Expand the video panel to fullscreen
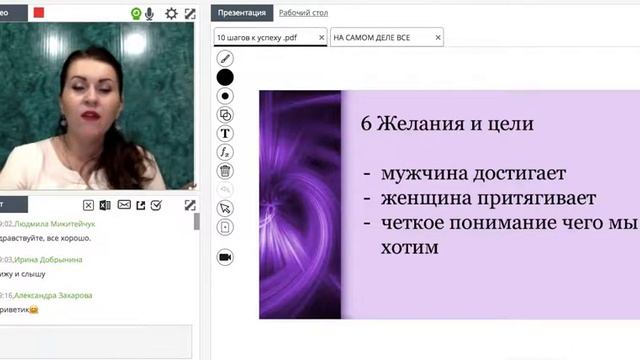640x360 pixels. point(190,13)
